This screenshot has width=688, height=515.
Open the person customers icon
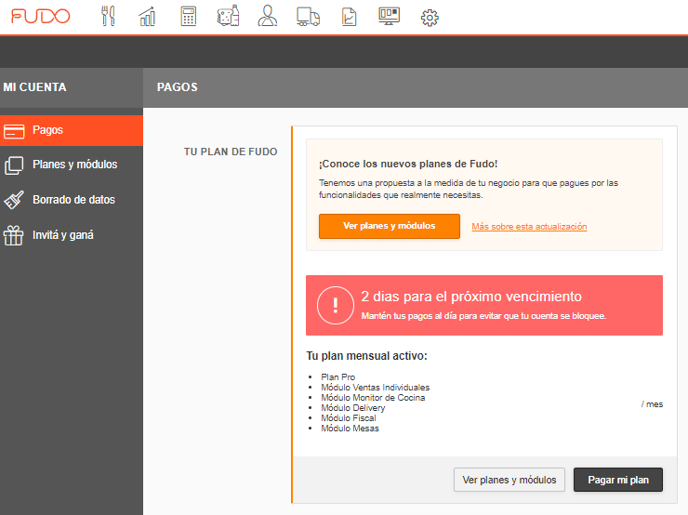[267, 16]
